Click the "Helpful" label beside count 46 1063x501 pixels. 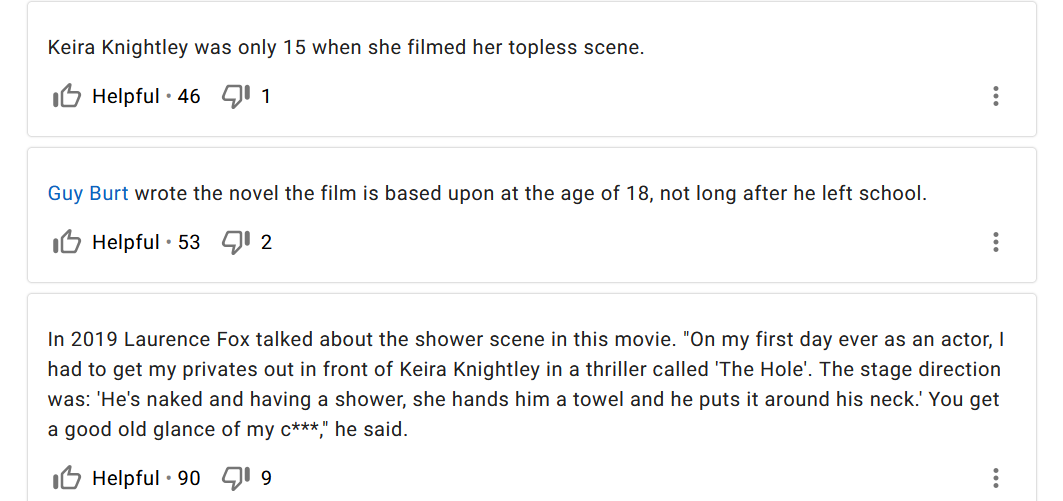tap(126, 97)
